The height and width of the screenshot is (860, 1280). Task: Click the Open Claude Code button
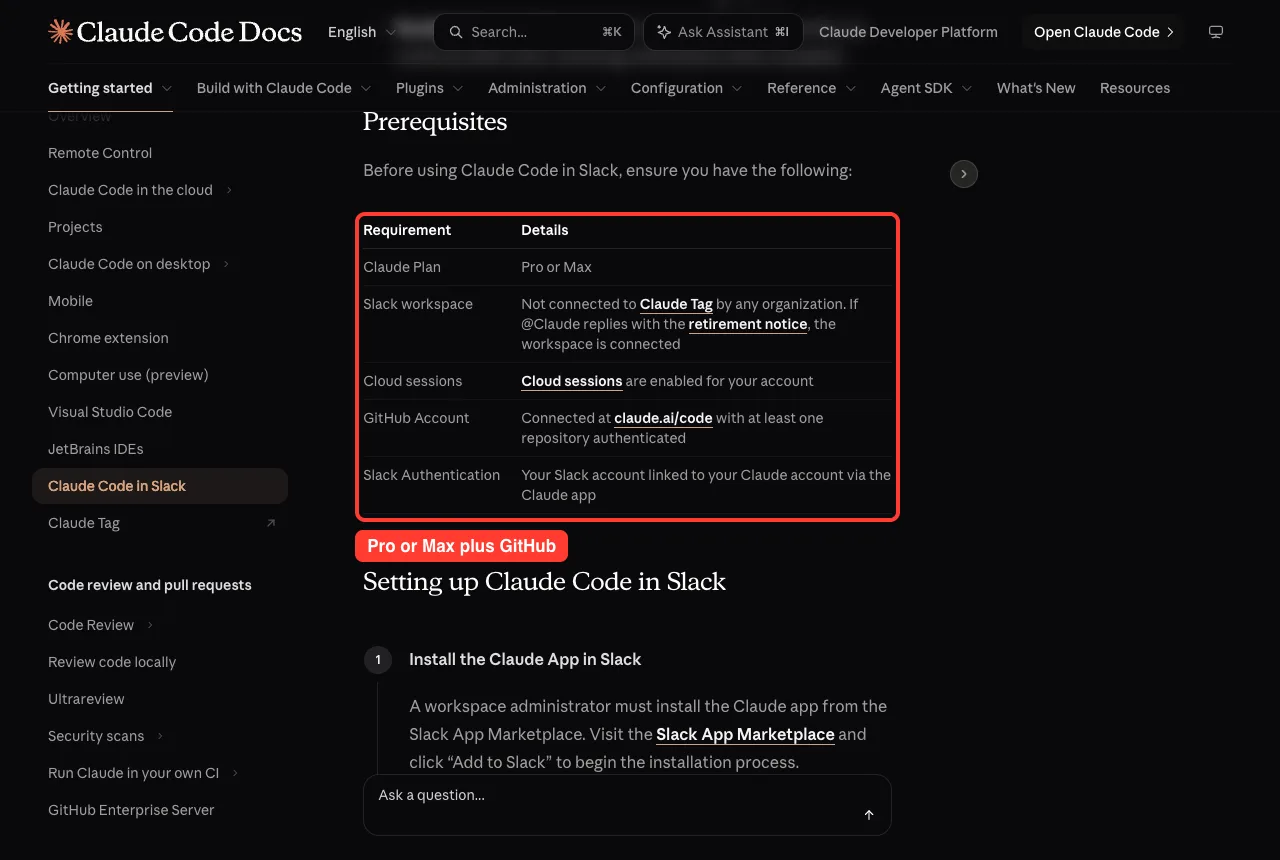(1103, 32)
